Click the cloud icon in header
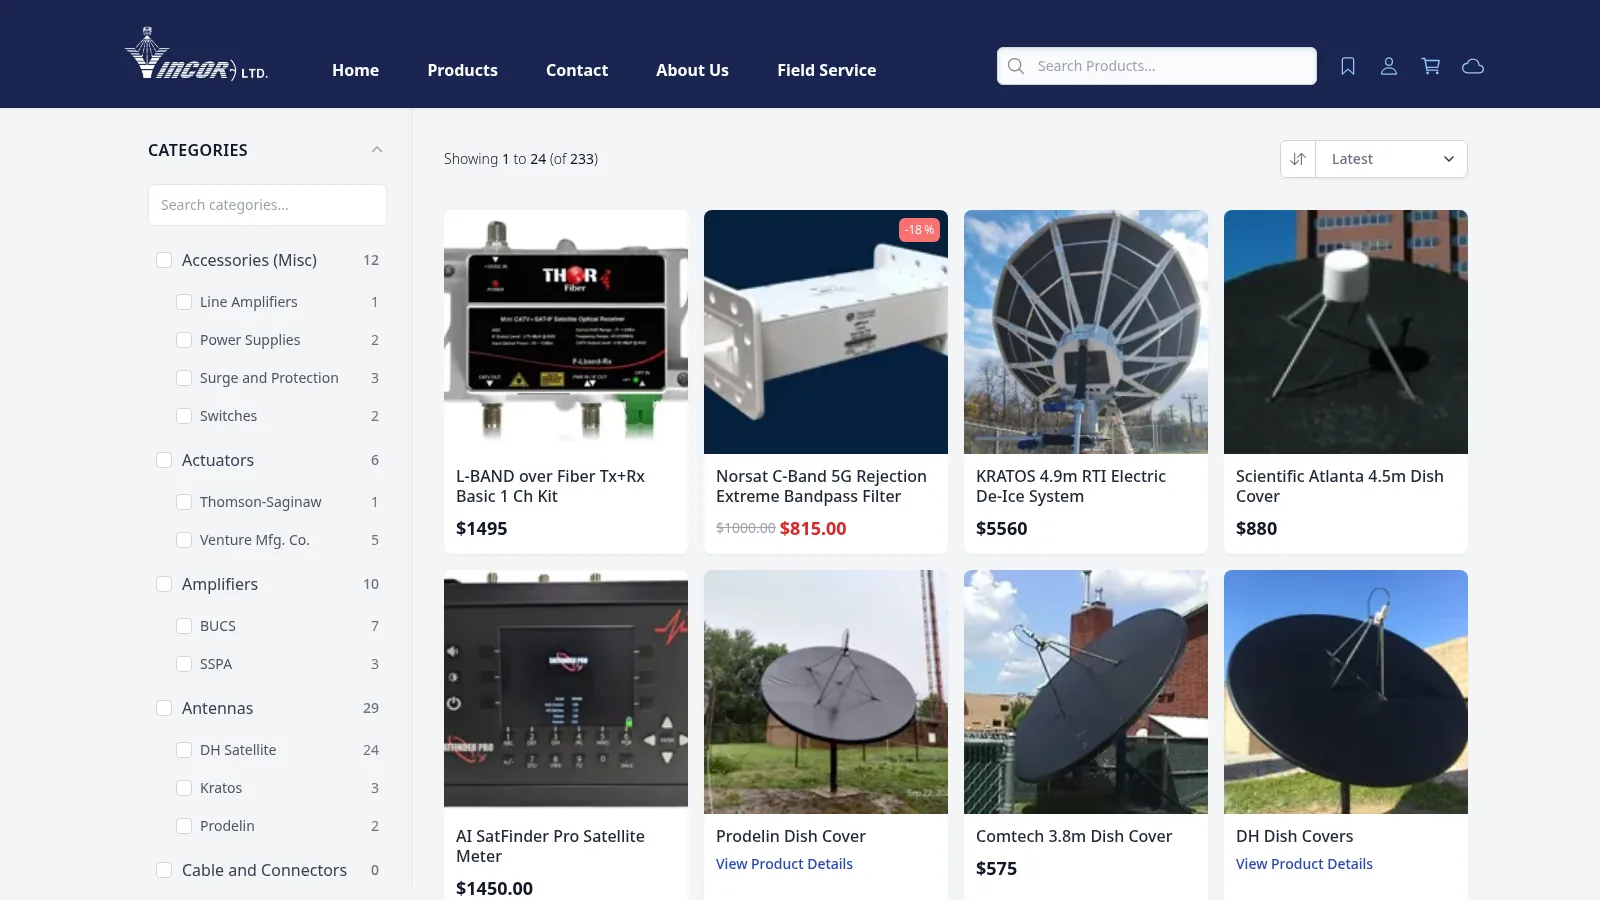Screen dimensions: 1600x900 click(x=1473, y=66)
